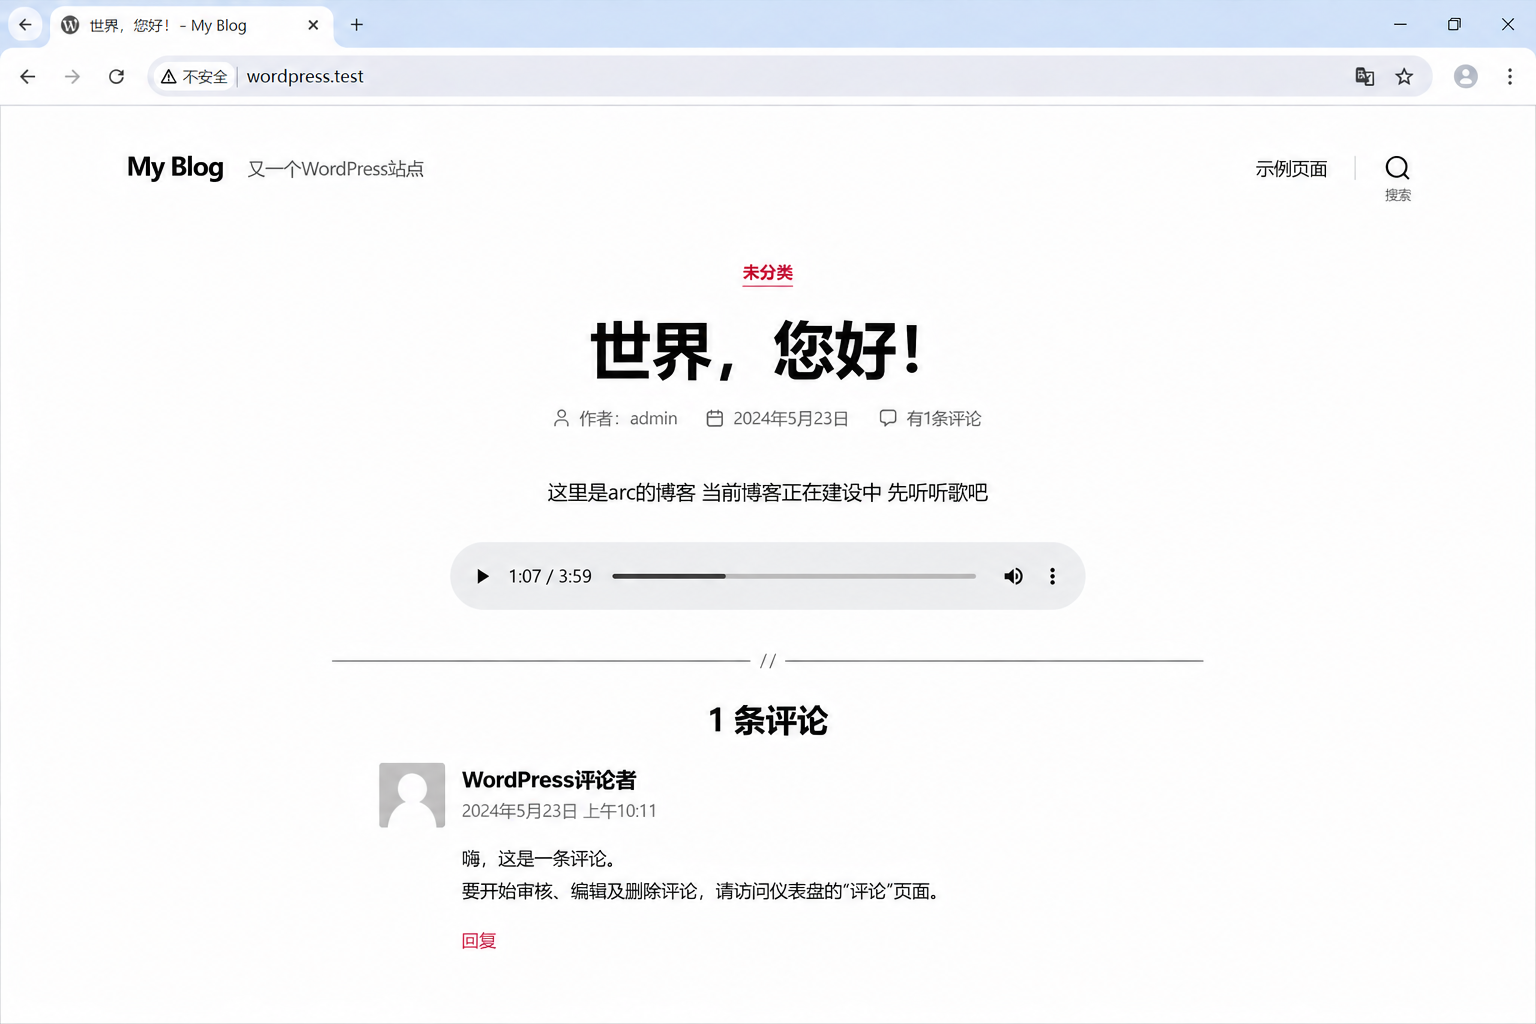This screenshot has height=1024, width=1536.
Task: Minimize the browser window
Action: click(x=1400, y=25)
